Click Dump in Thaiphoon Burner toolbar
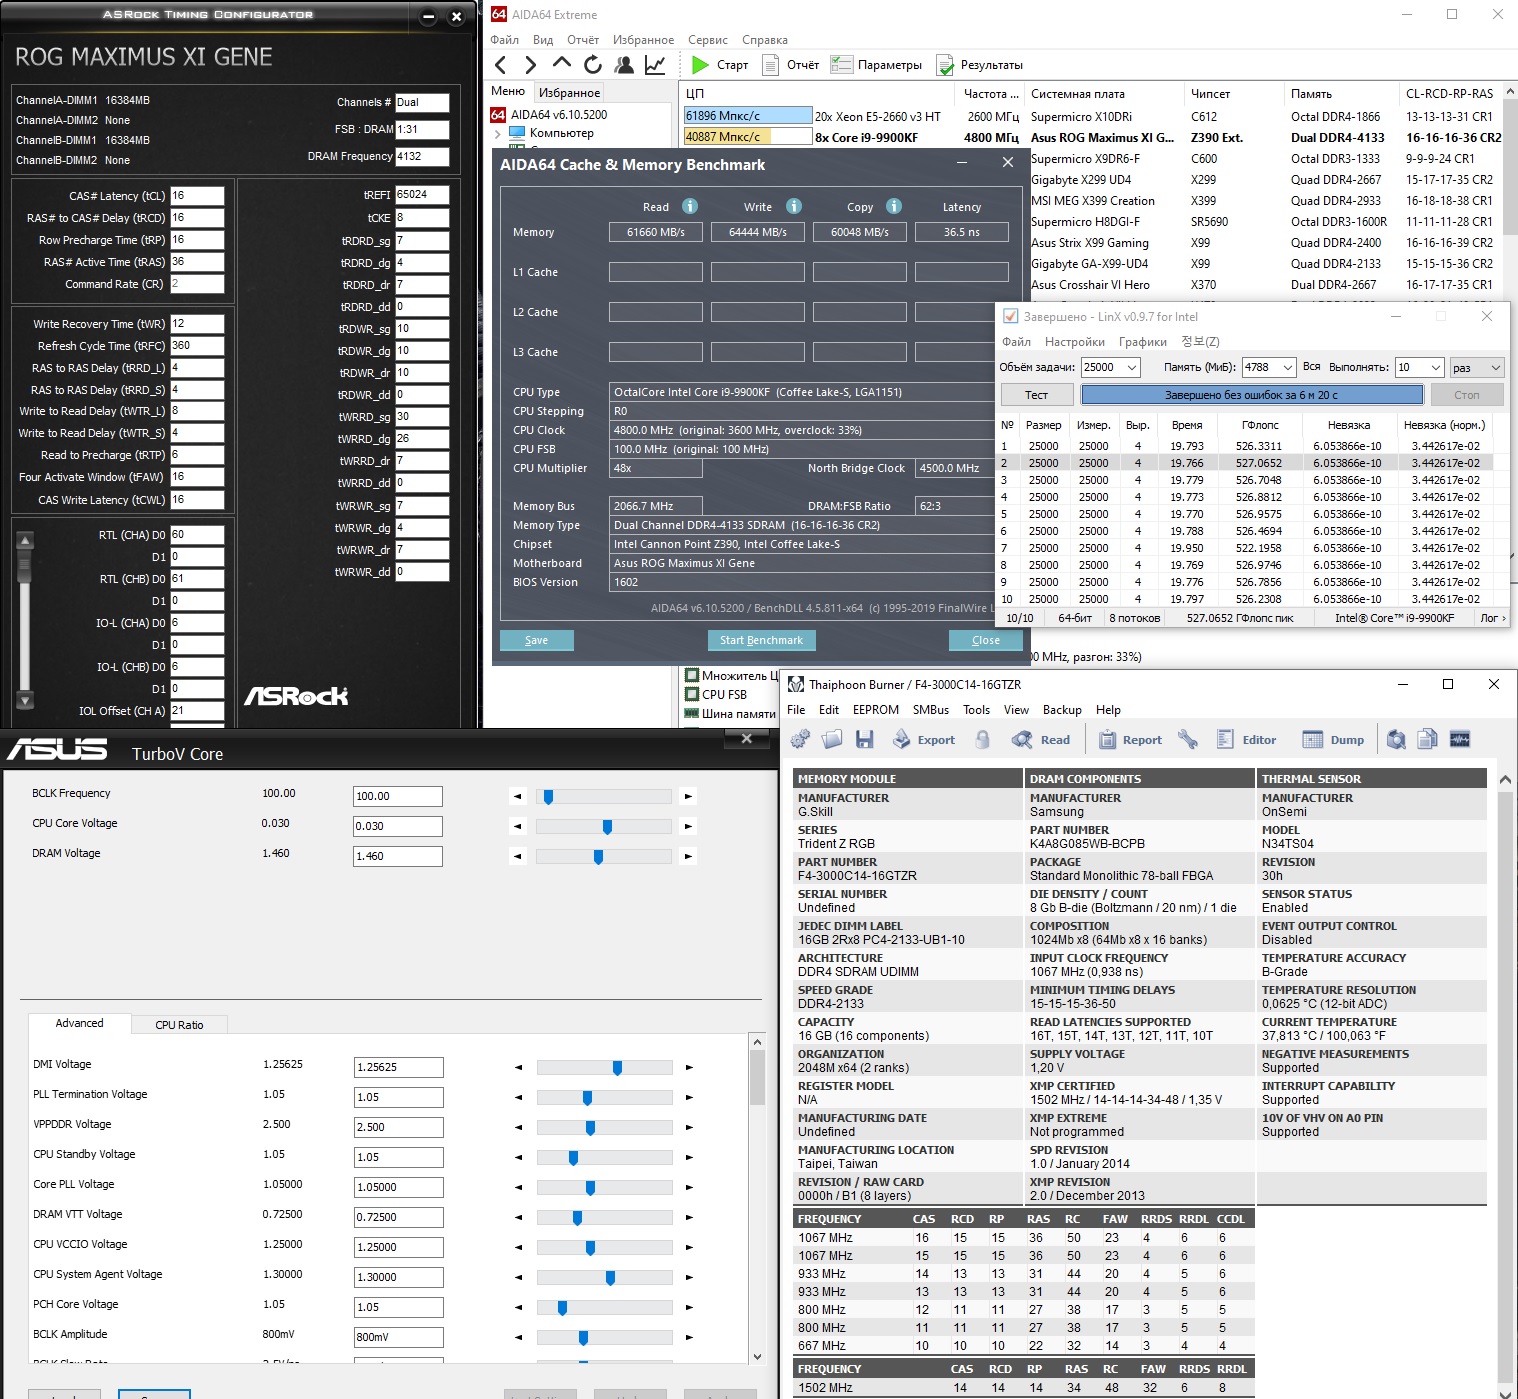Image resolution: width=1518 pixels, height=1399 pixels. tap(1333, 740)
